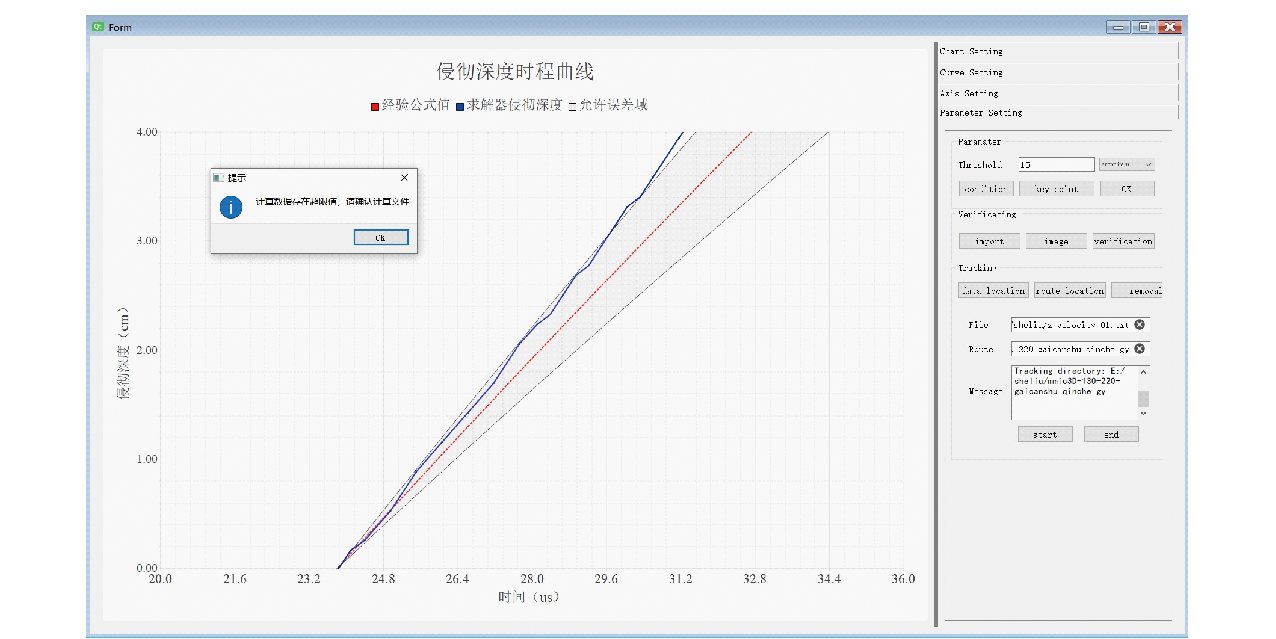Image resolution: width=1276 pixels, height=639 pixels.
Task: Open the Parameter Setting section
Action: tap(1057, 113)
